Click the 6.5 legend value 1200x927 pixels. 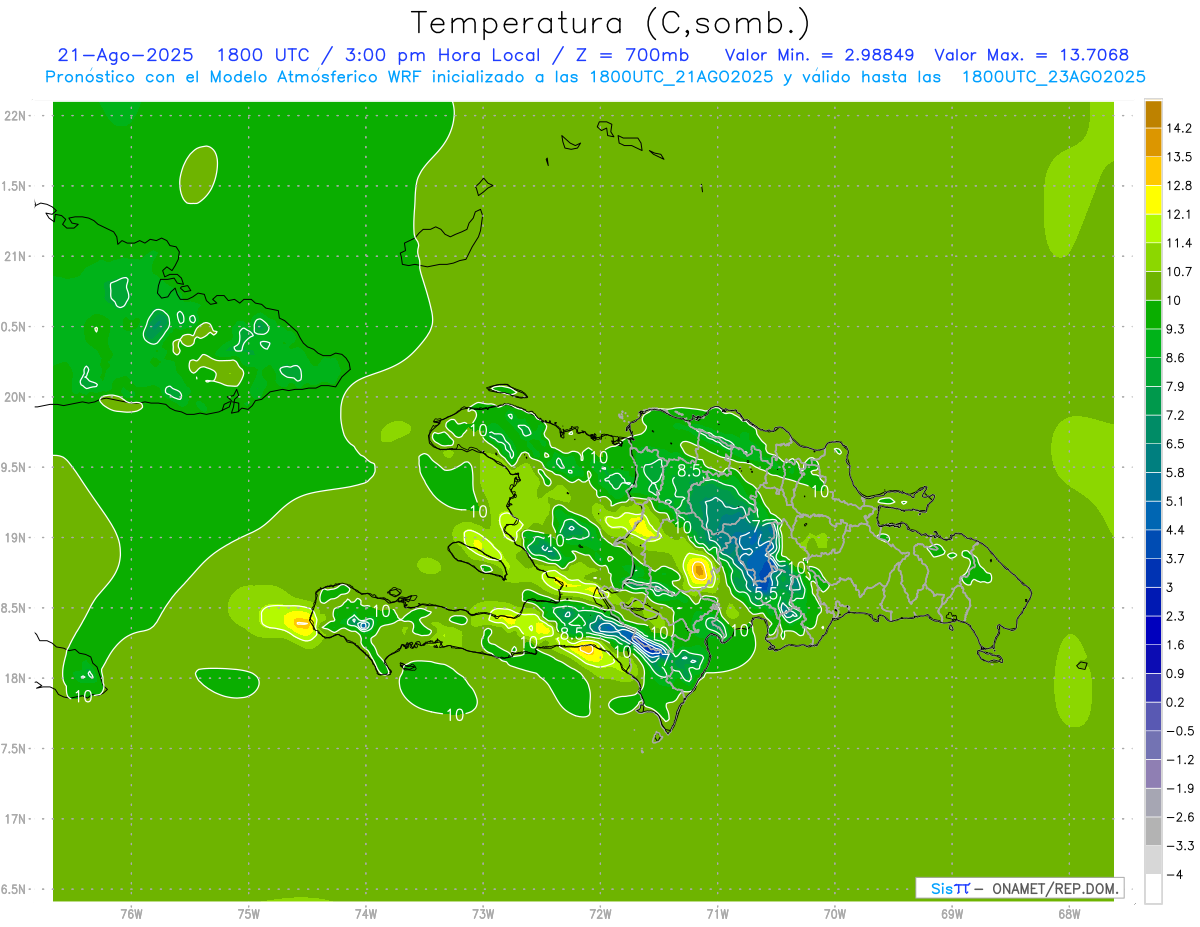point(1176,444)
